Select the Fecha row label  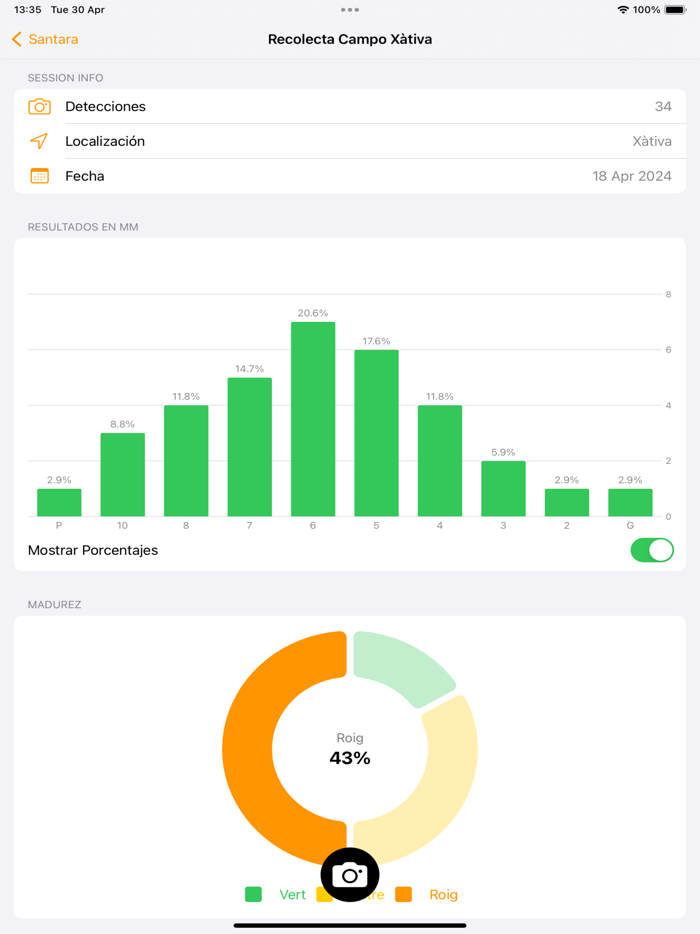(85, 176)
